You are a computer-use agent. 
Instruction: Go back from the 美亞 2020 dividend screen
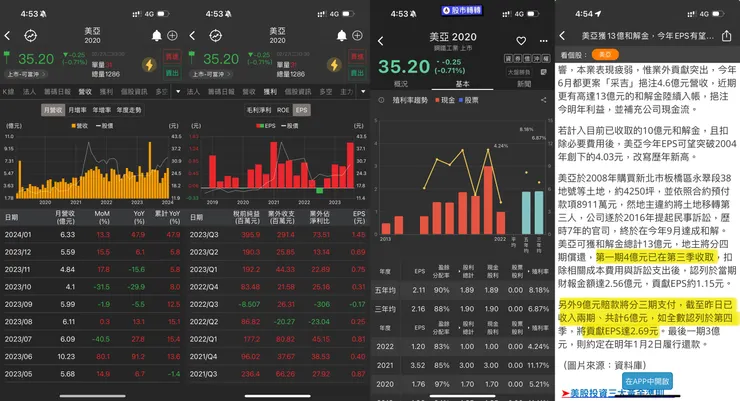(381, 41)
